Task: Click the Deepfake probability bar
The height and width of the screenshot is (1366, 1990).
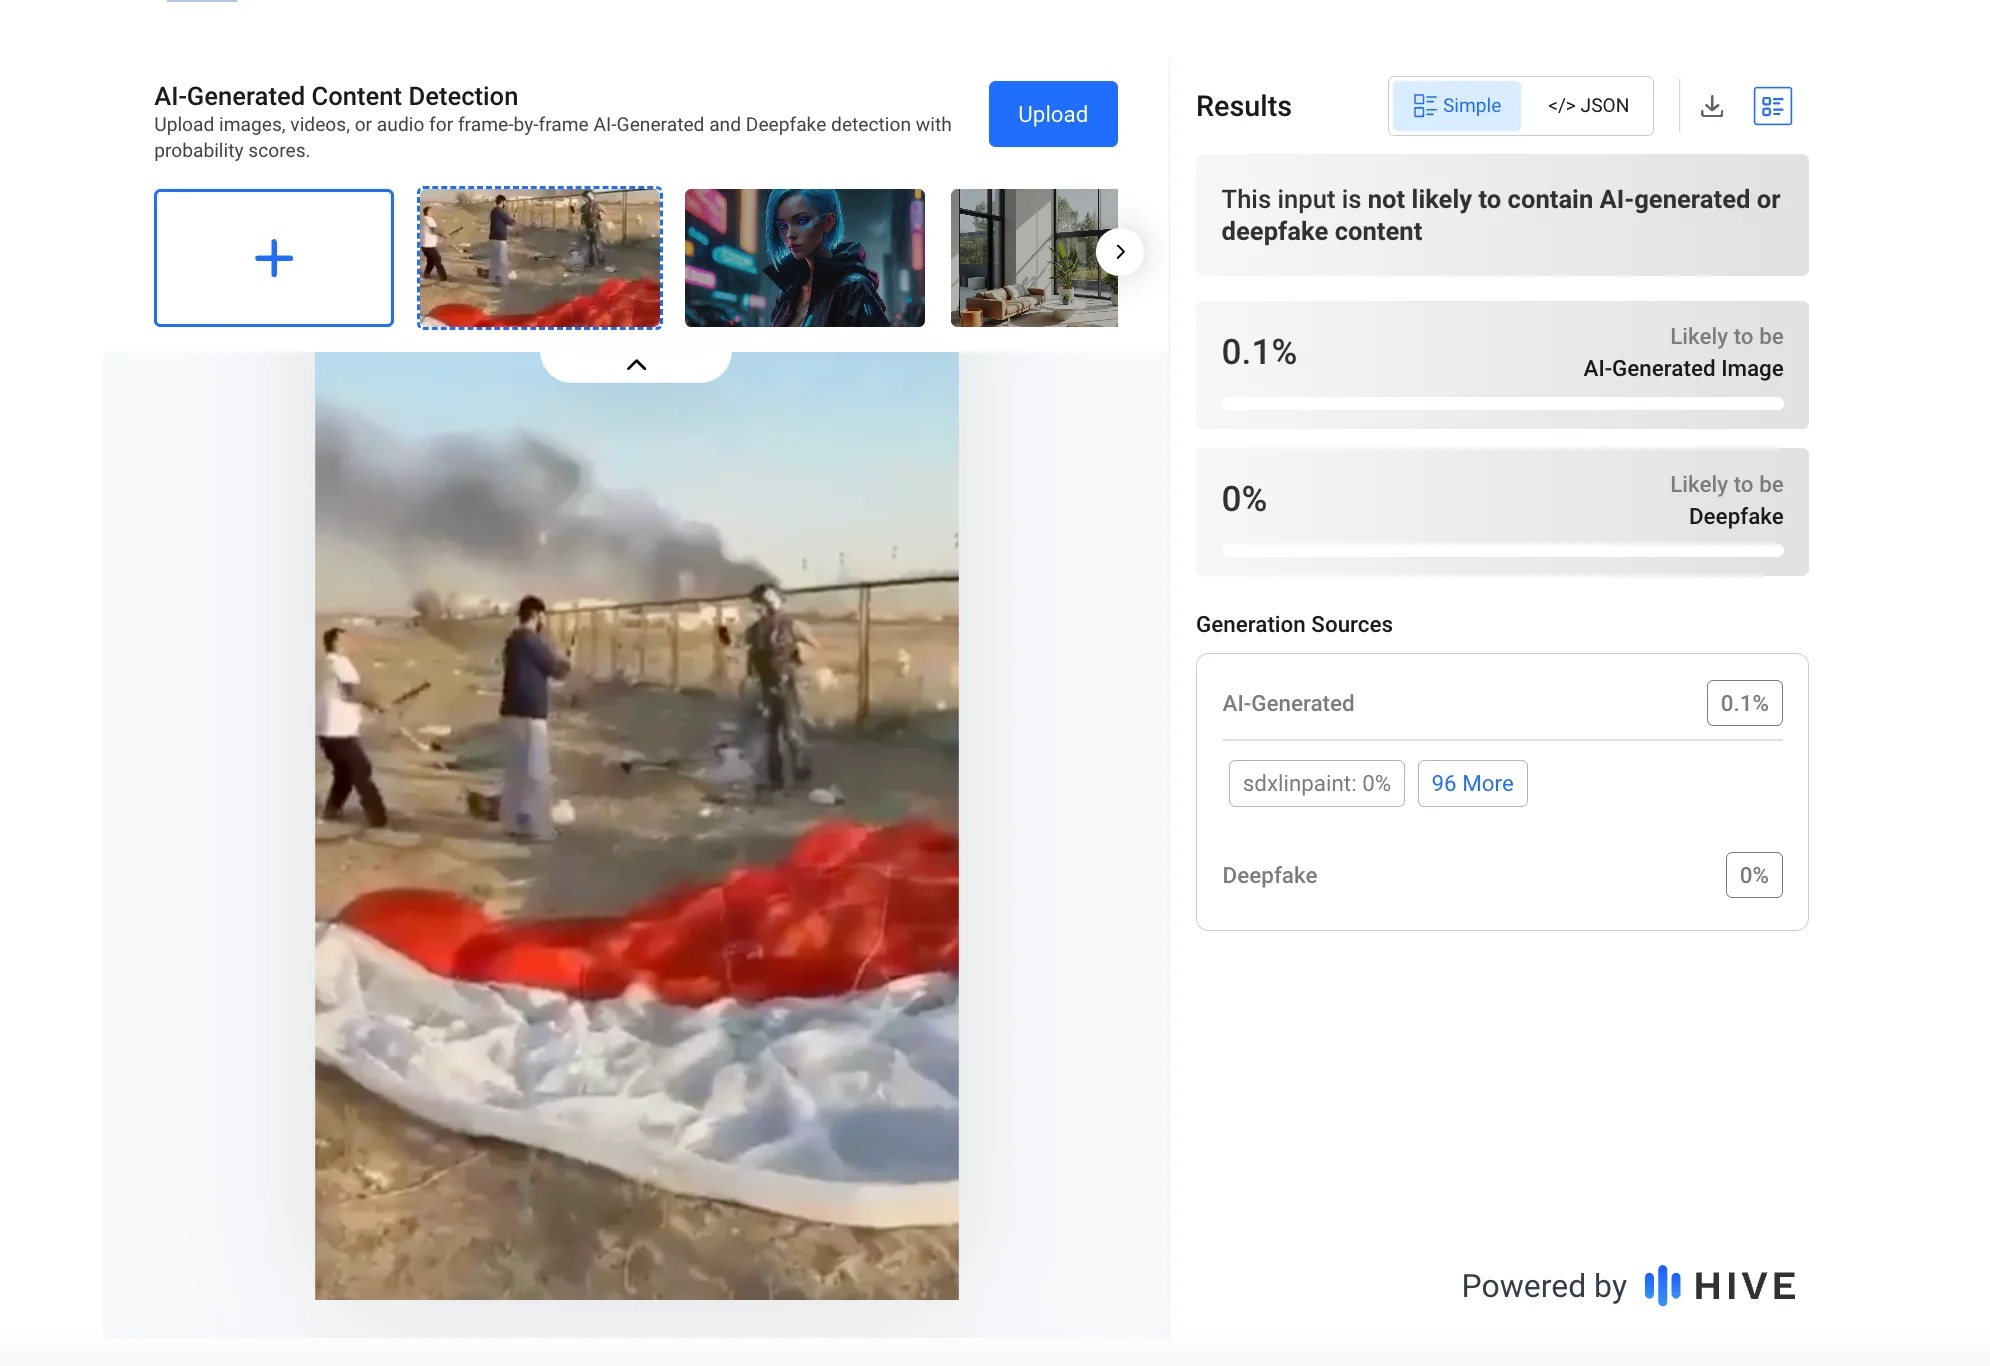Action: pos(1501,551)
